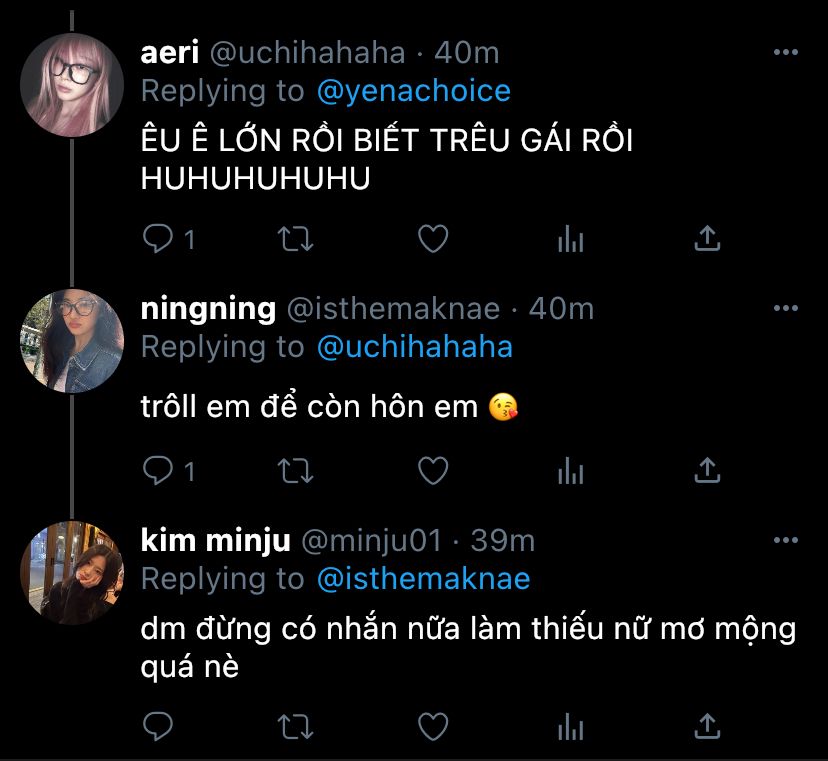The height and width of the screenshot is (761, 828).
Task: Share aeri's tweet
Action: [707, 239]
